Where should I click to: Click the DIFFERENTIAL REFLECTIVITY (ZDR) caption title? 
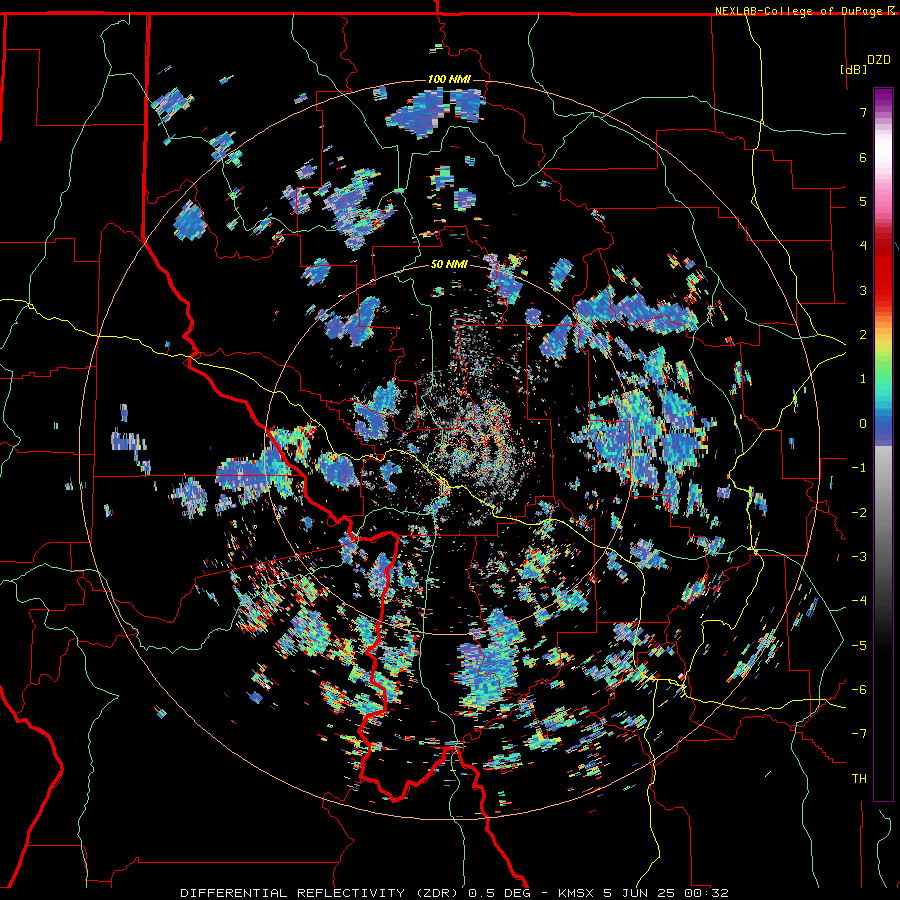(320, 893)
